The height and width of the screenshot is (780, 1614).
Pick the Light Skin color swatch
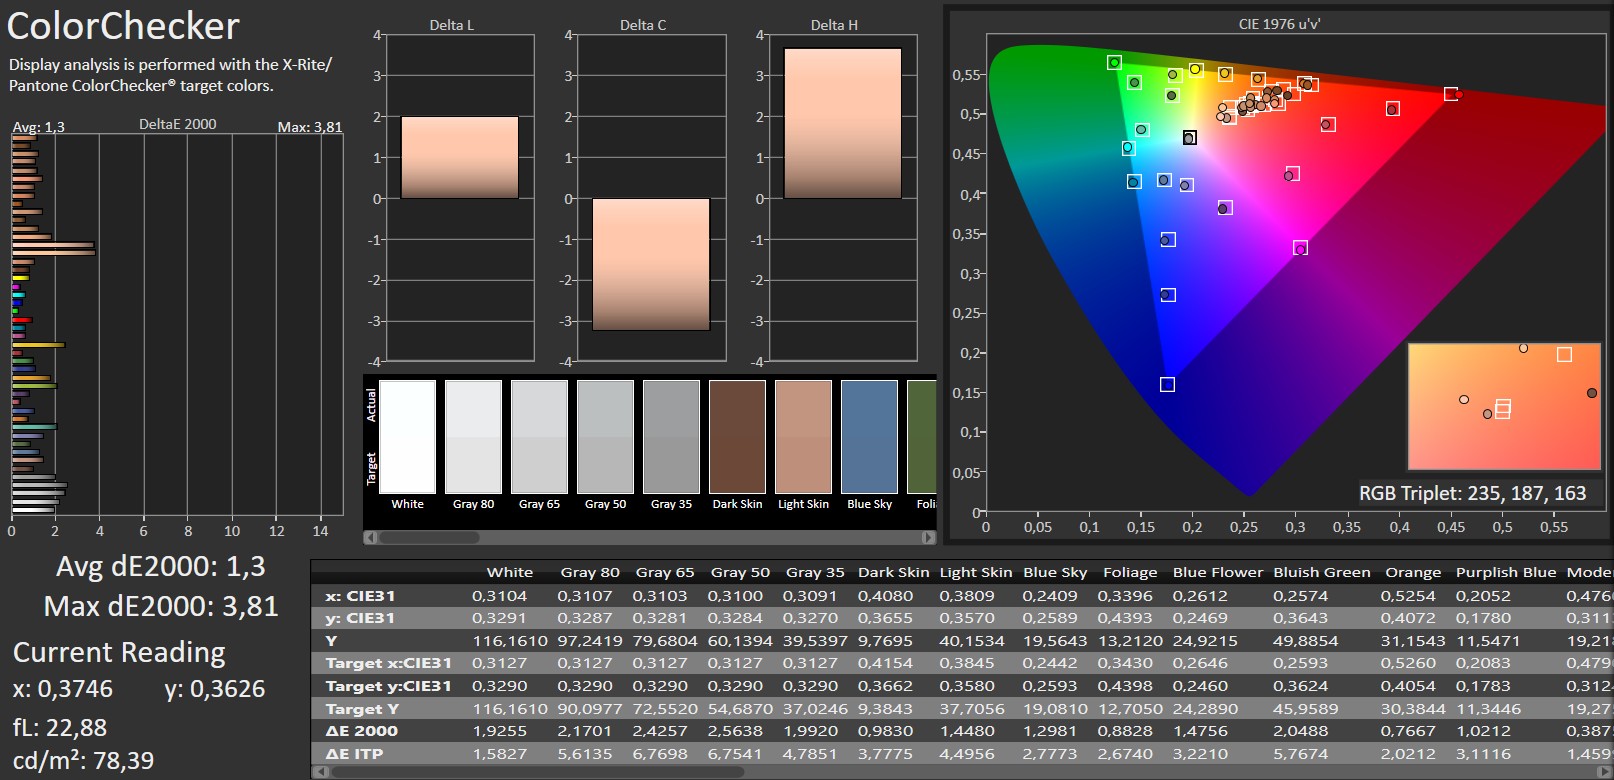803,437
